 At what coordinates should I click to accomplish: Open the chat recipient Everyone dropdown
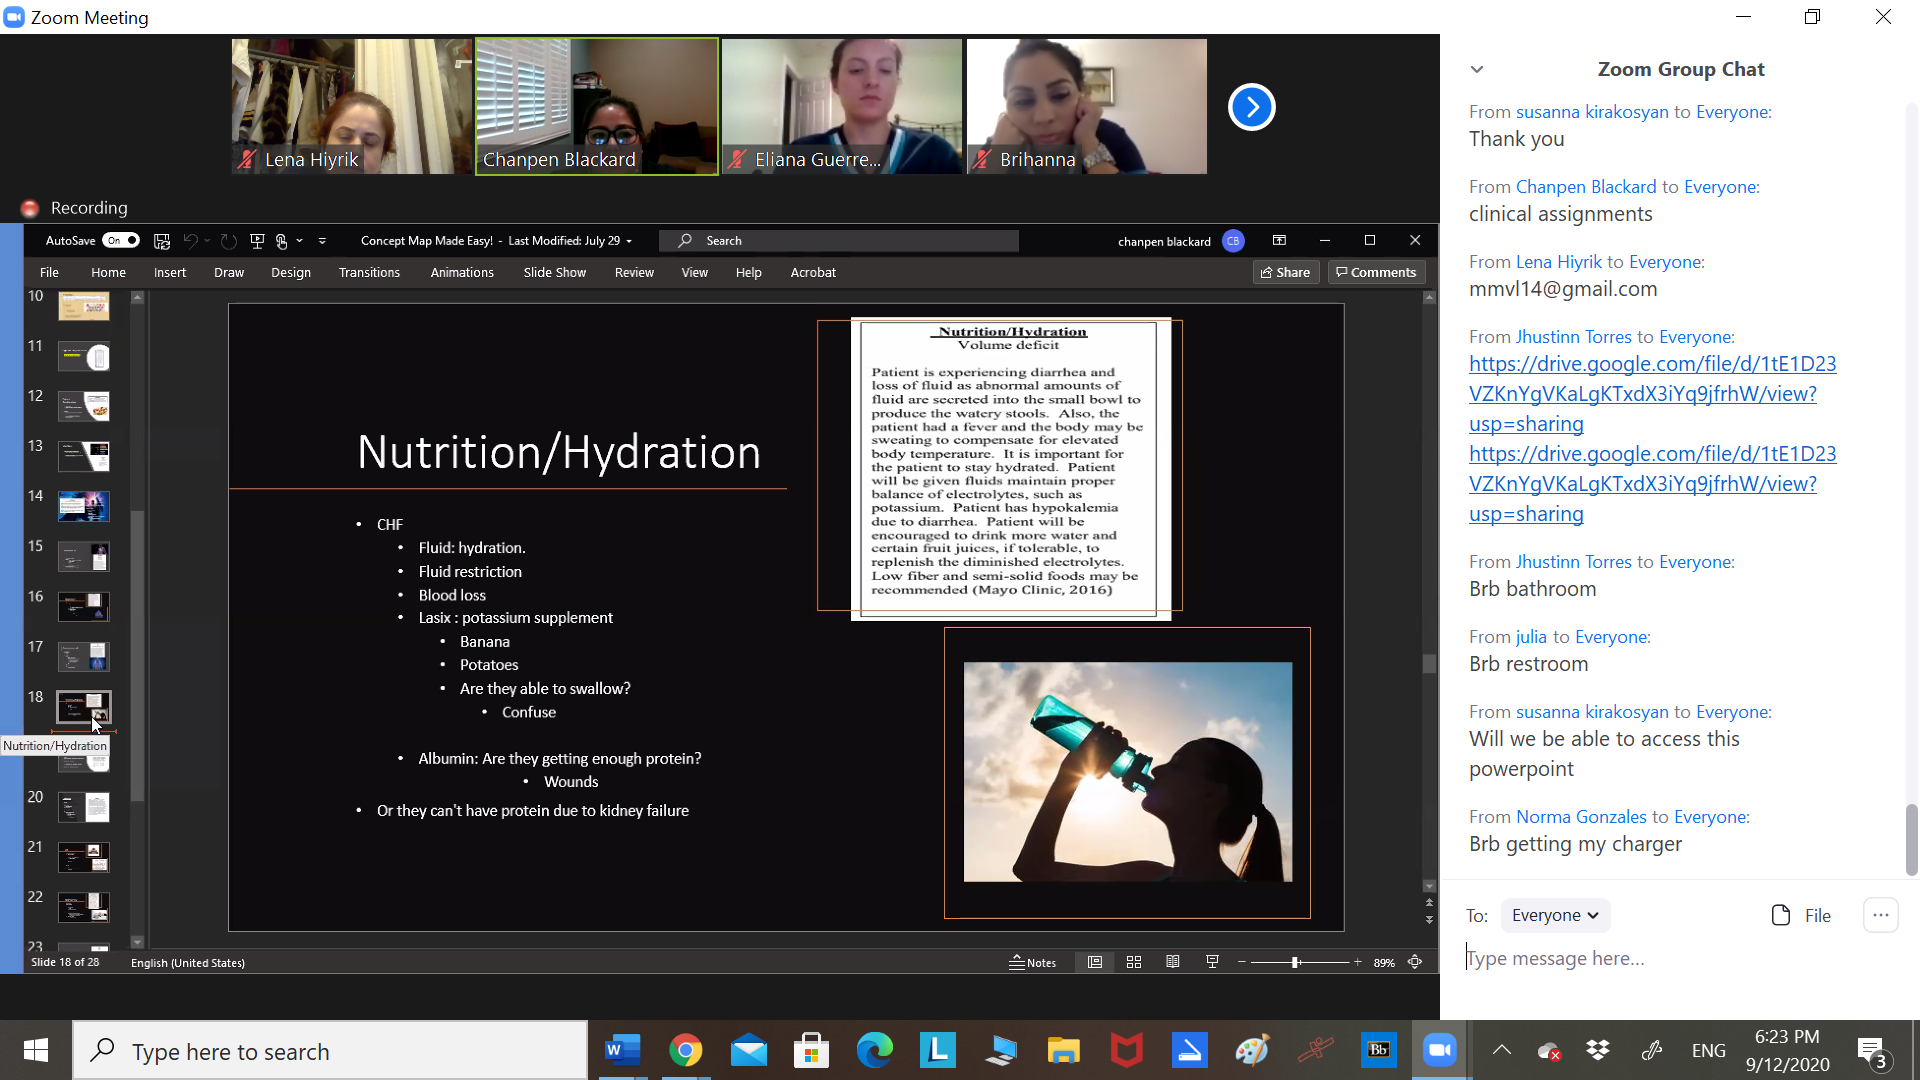(x=1555, y=915)
